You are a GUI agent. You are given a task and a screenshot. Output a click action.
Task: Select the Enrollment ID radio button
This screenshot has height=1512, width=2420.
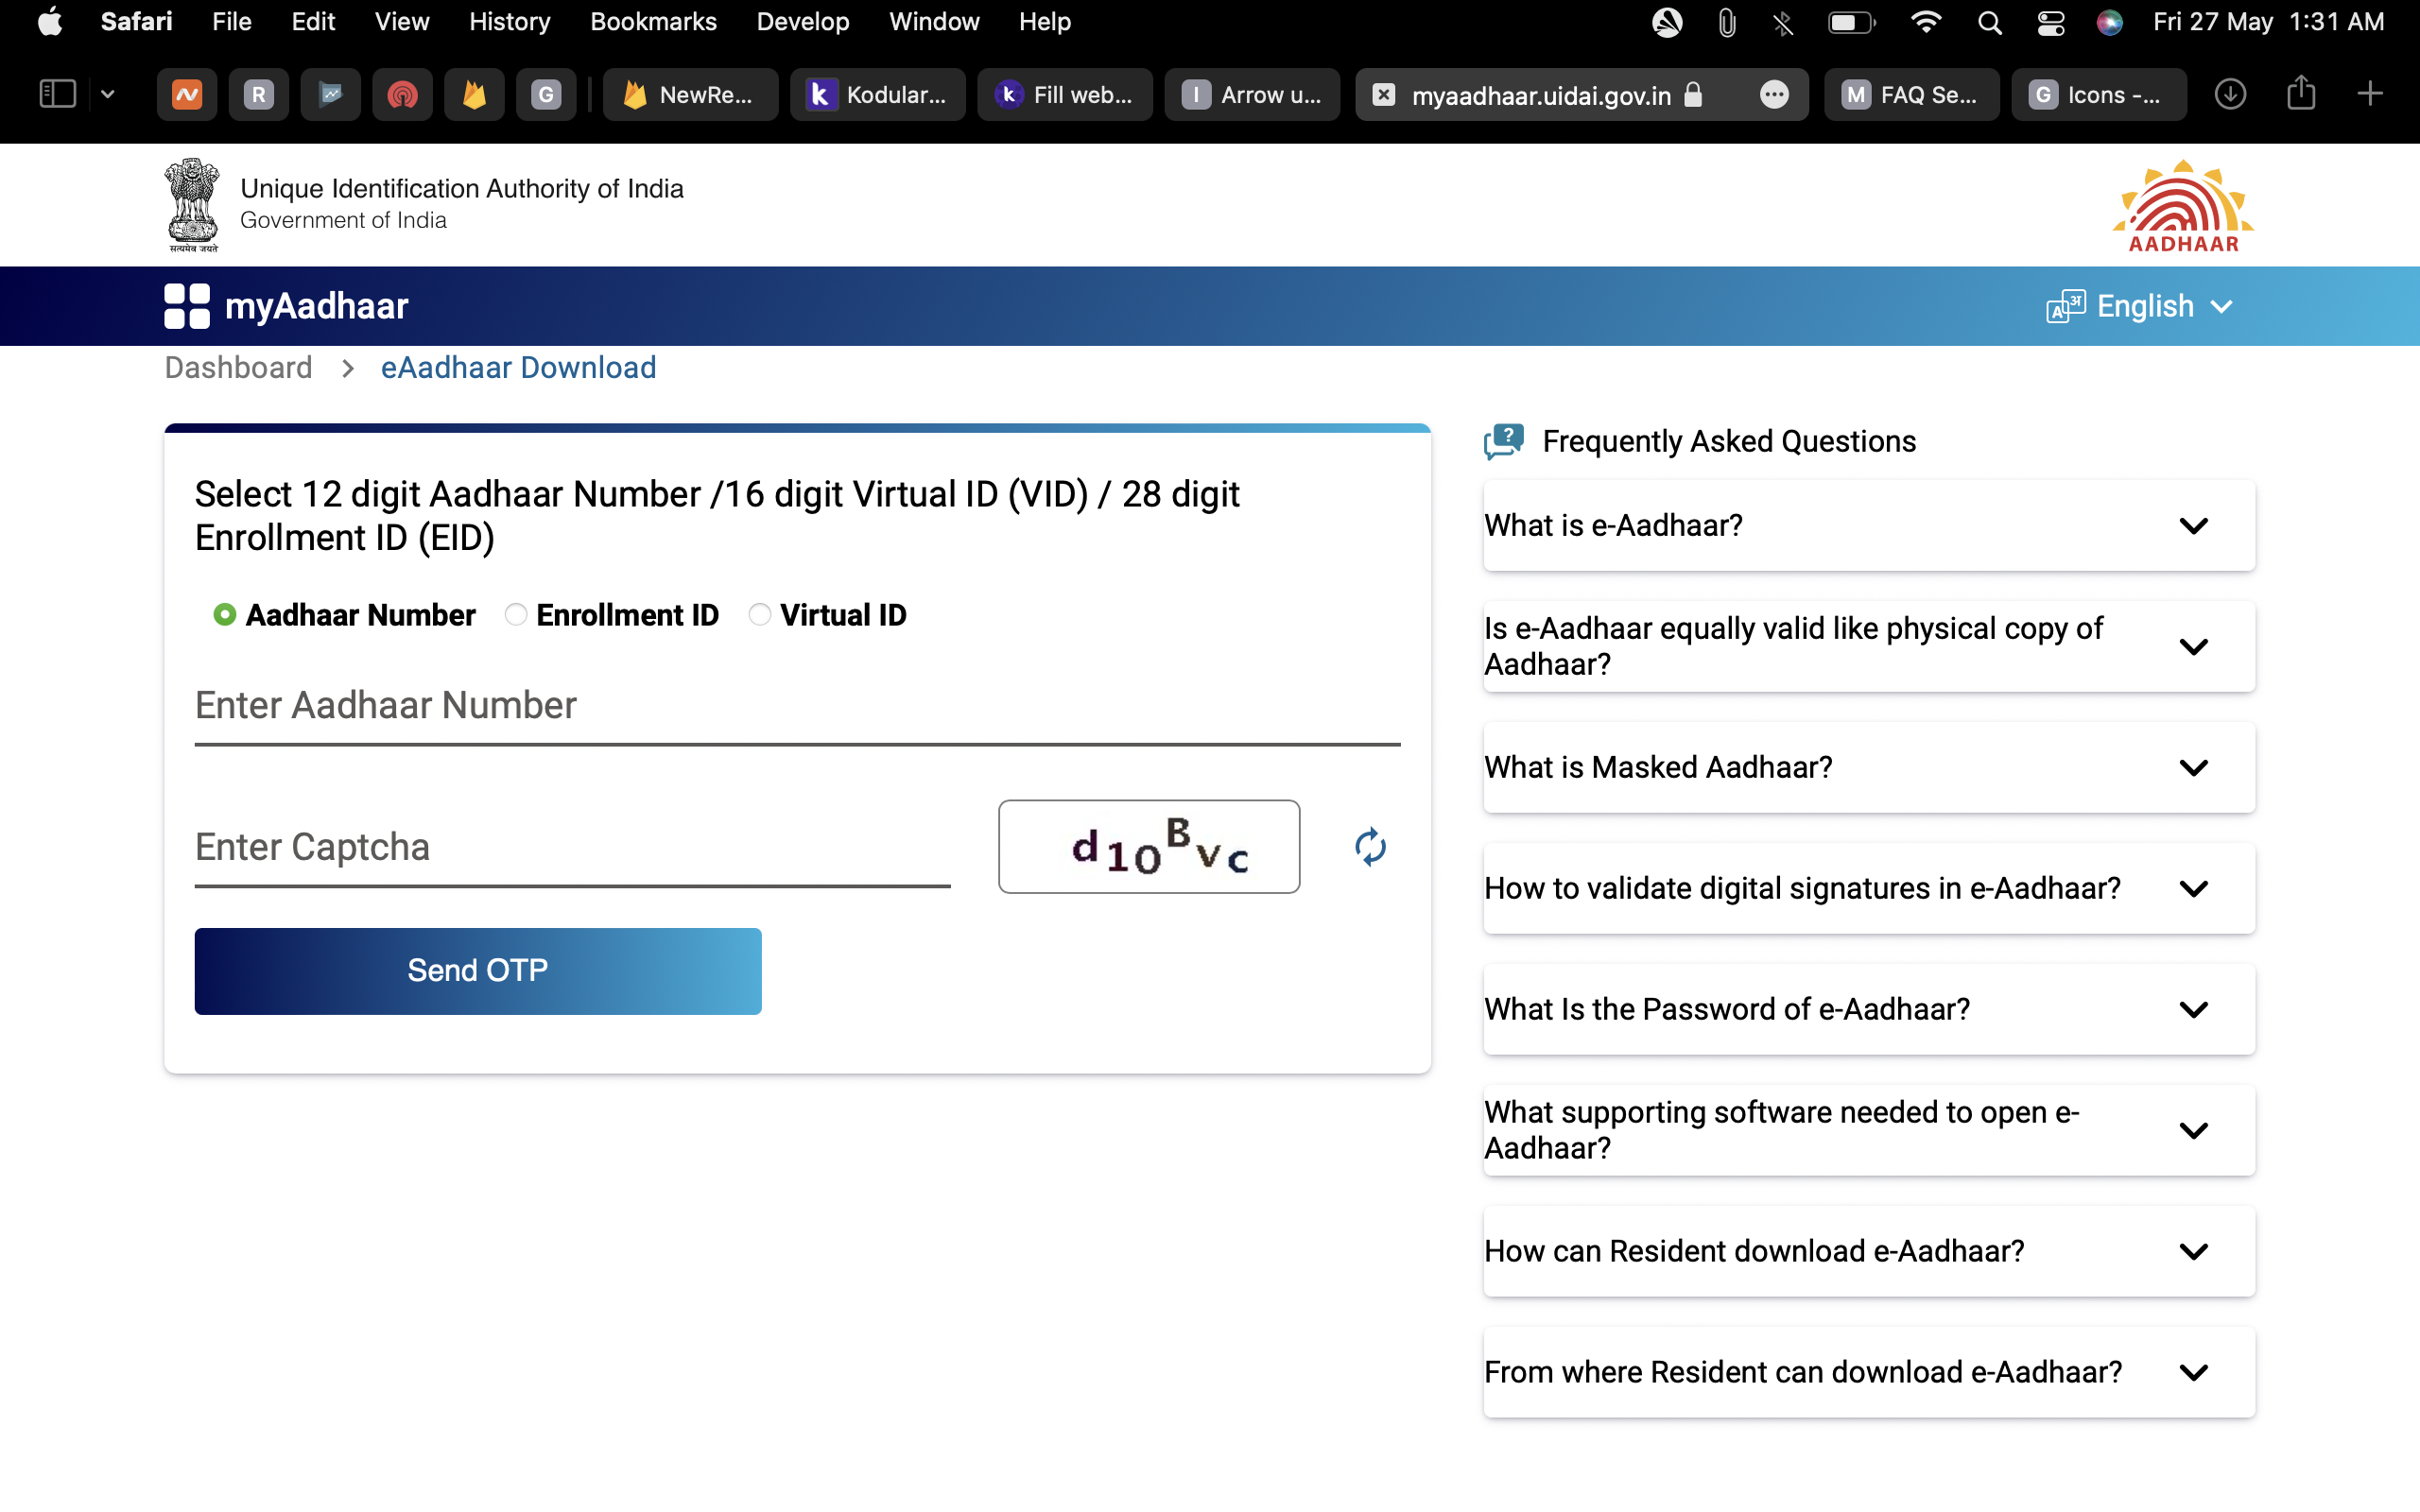(x=516, y=615)
